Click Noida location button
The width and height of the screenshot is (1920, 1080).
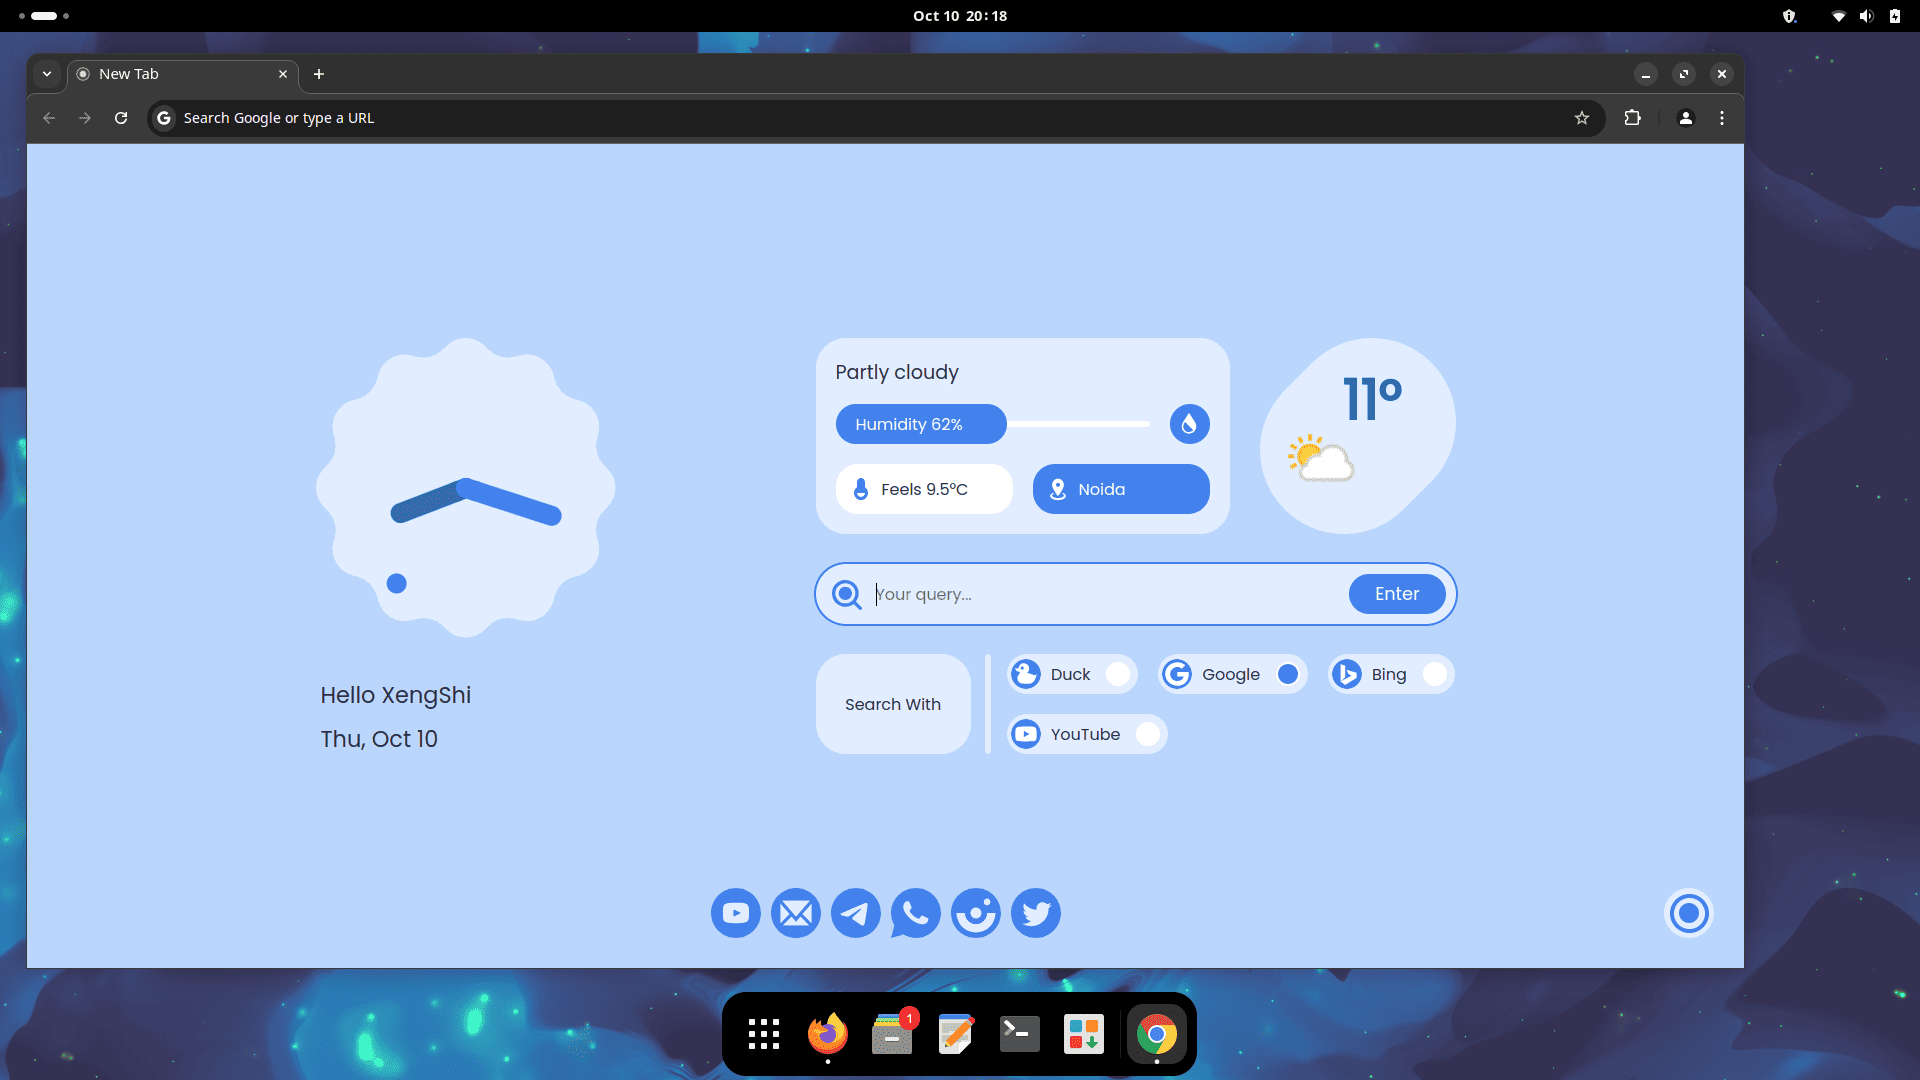1120,488
